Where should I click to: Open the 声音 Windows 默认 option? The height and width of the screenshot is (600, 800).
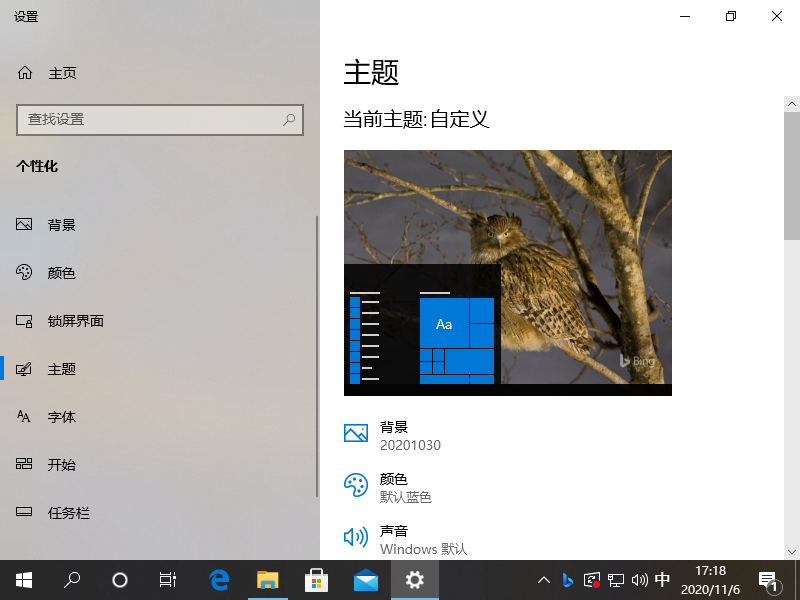click(x=406, y=540)
